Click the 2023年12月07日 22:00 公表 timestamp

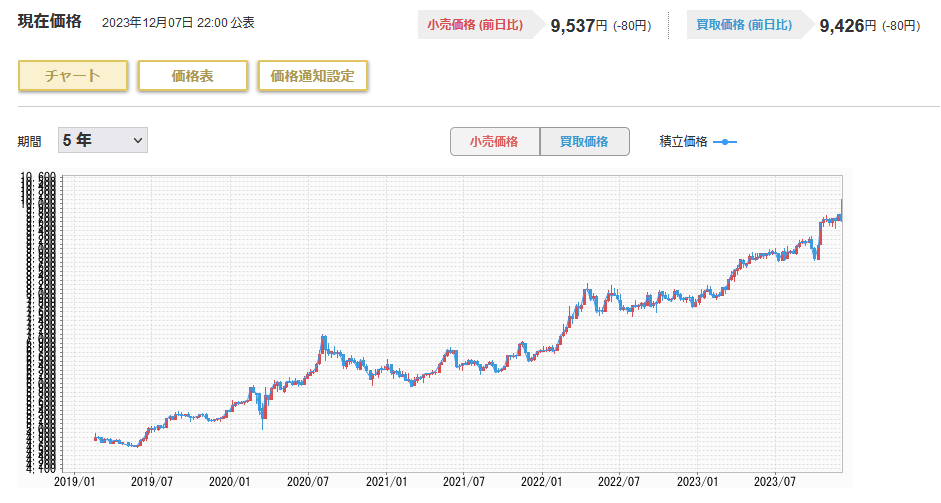click(178, 23)
